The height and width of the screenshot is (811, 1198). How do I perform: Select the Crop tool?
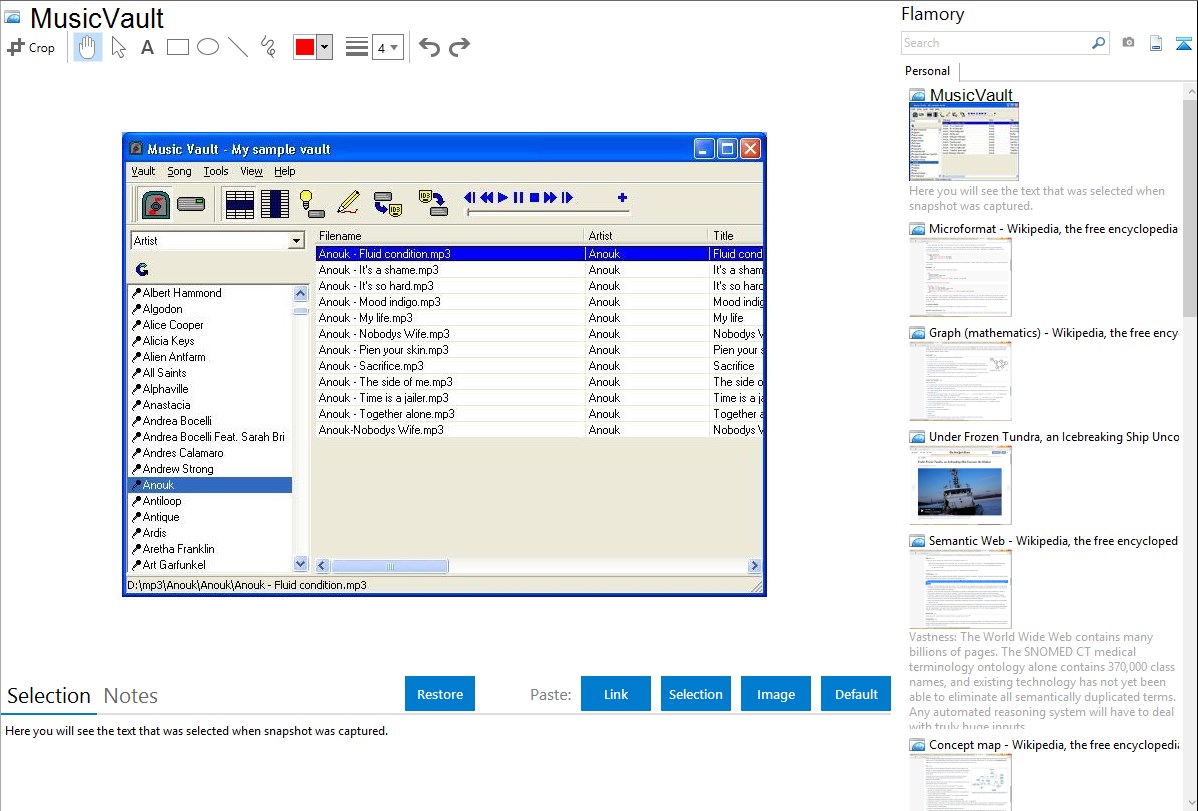click(x=31, y=47)
